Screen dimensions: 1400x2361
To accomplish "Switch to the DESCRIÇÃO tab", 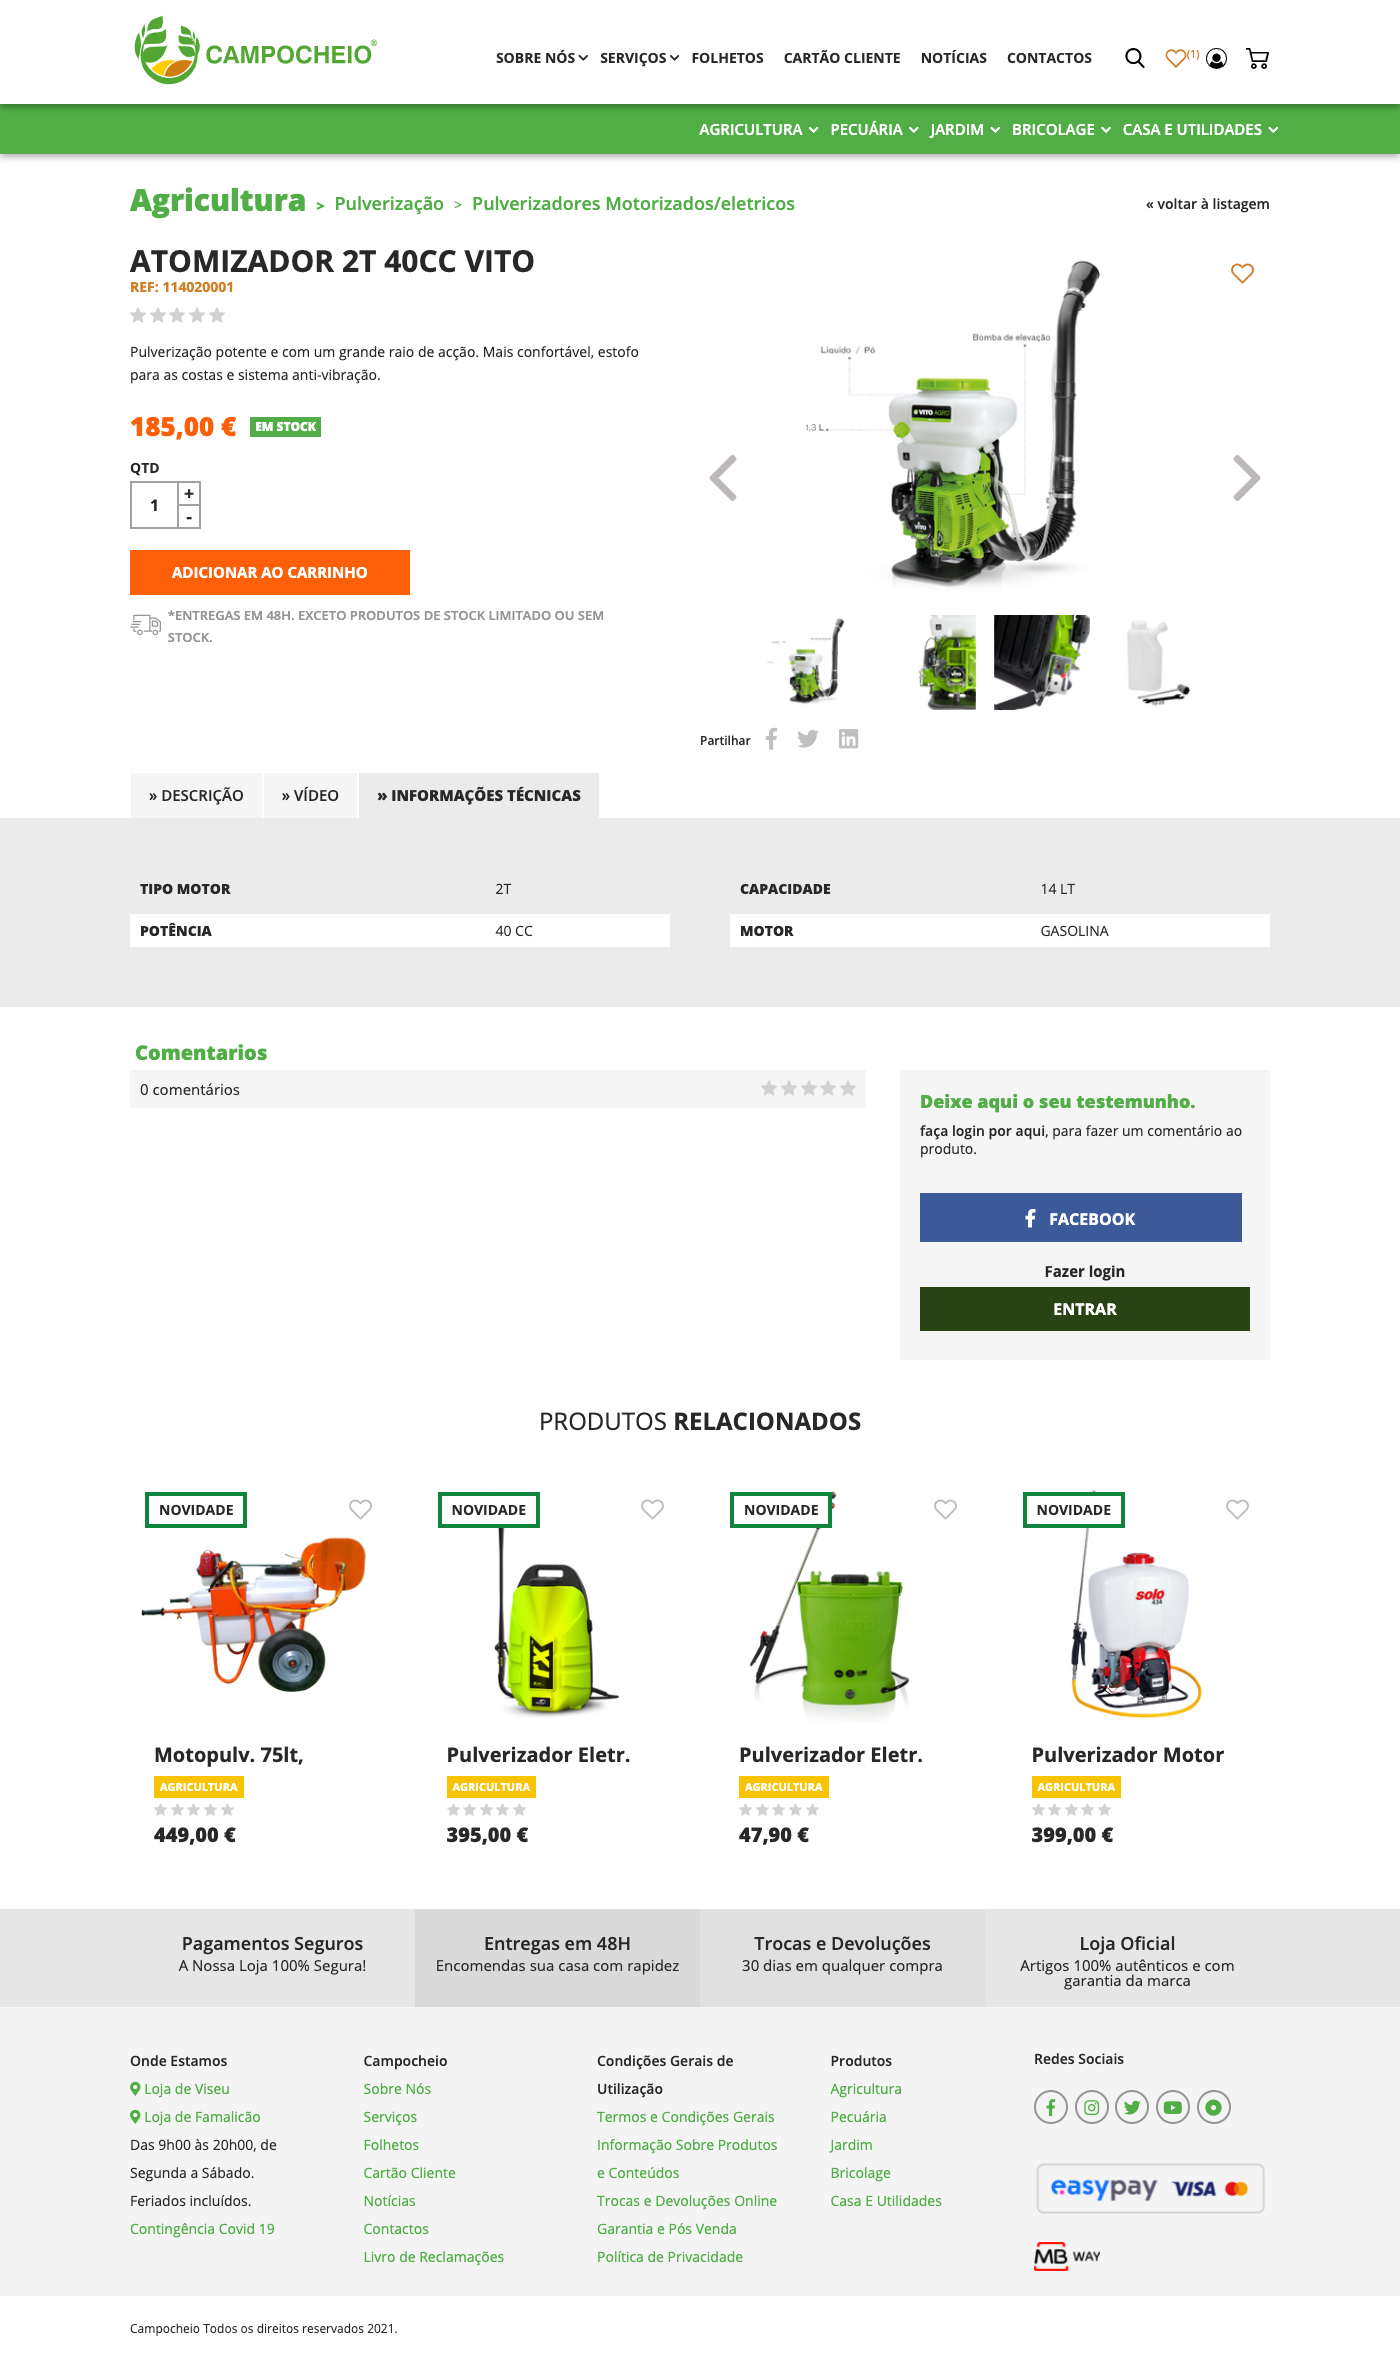I will (x=196, y=795).
